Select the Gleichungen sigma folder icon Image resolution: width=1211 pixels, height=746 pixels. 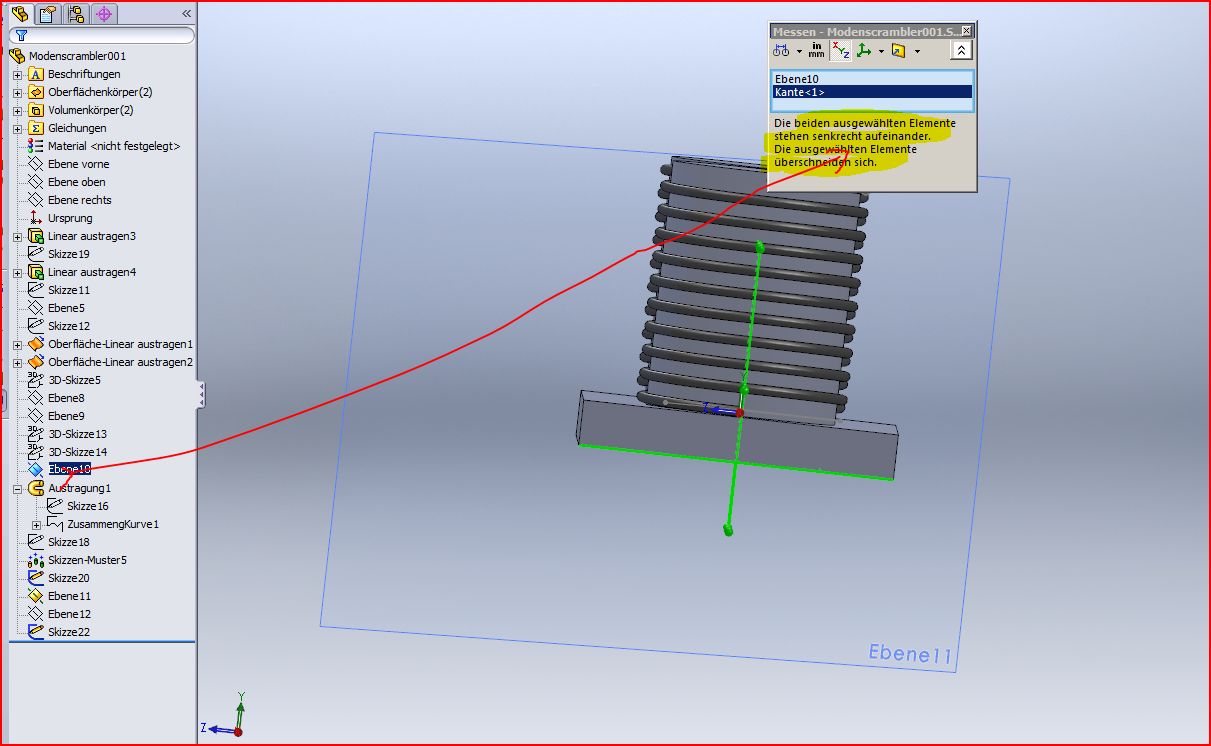tap(36, 128)
